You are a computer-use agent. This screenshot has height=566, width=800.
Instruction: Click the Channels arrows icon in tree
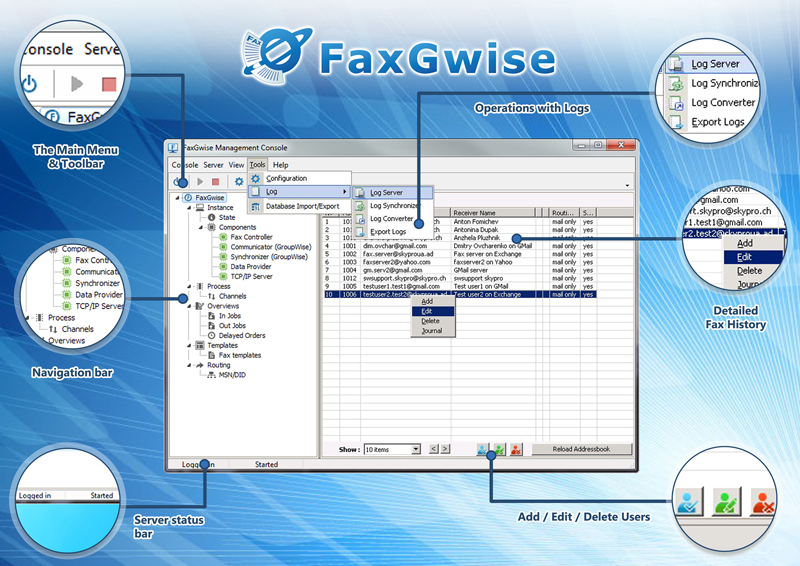[212, 296]
